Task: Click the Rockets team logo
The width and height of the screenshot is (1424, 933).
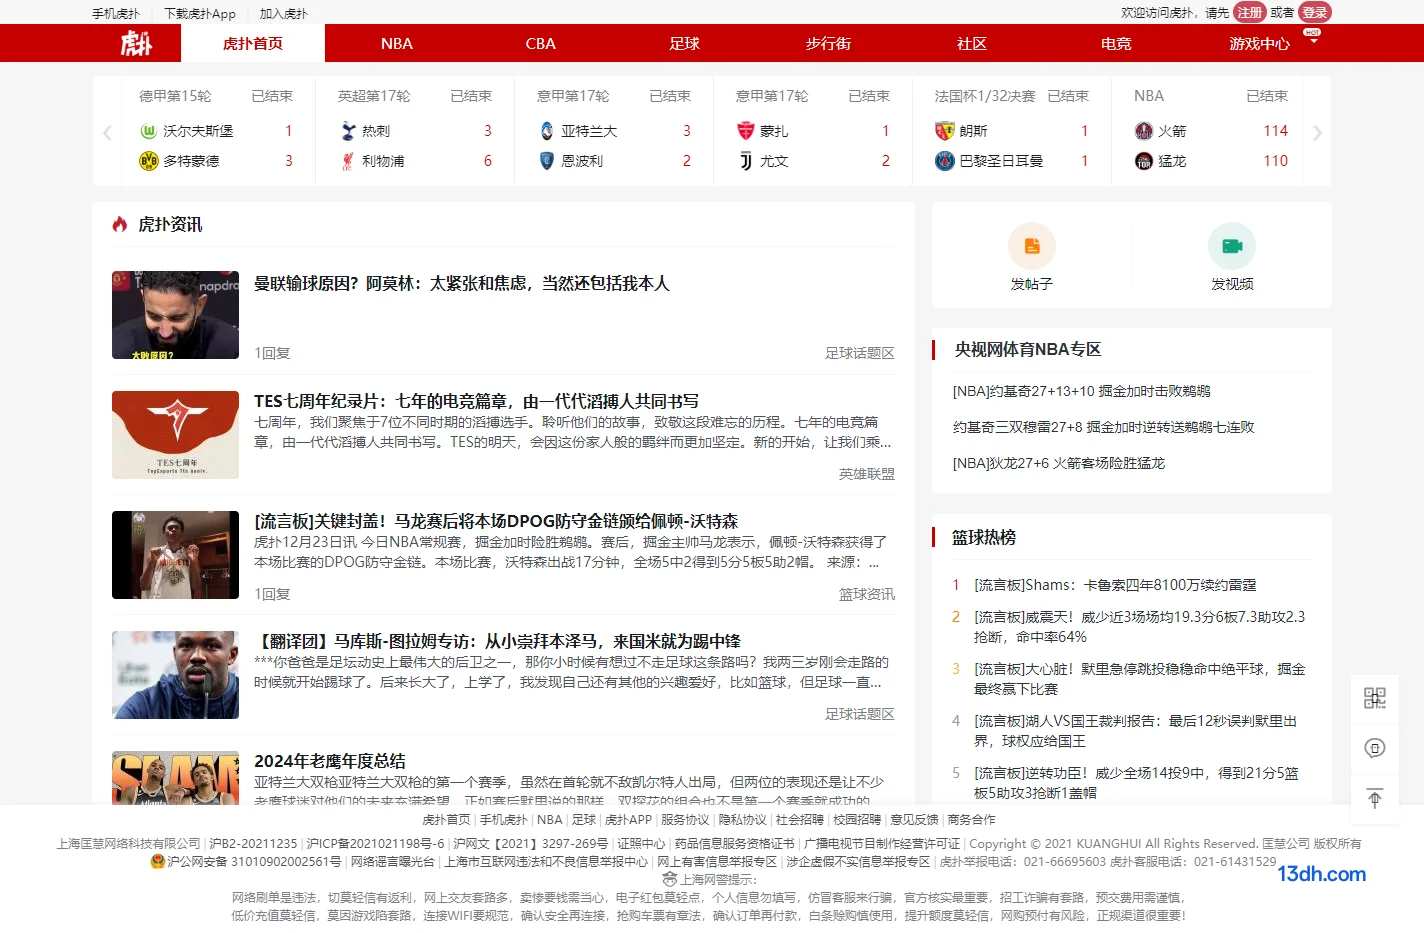Action: [1144, 131]
